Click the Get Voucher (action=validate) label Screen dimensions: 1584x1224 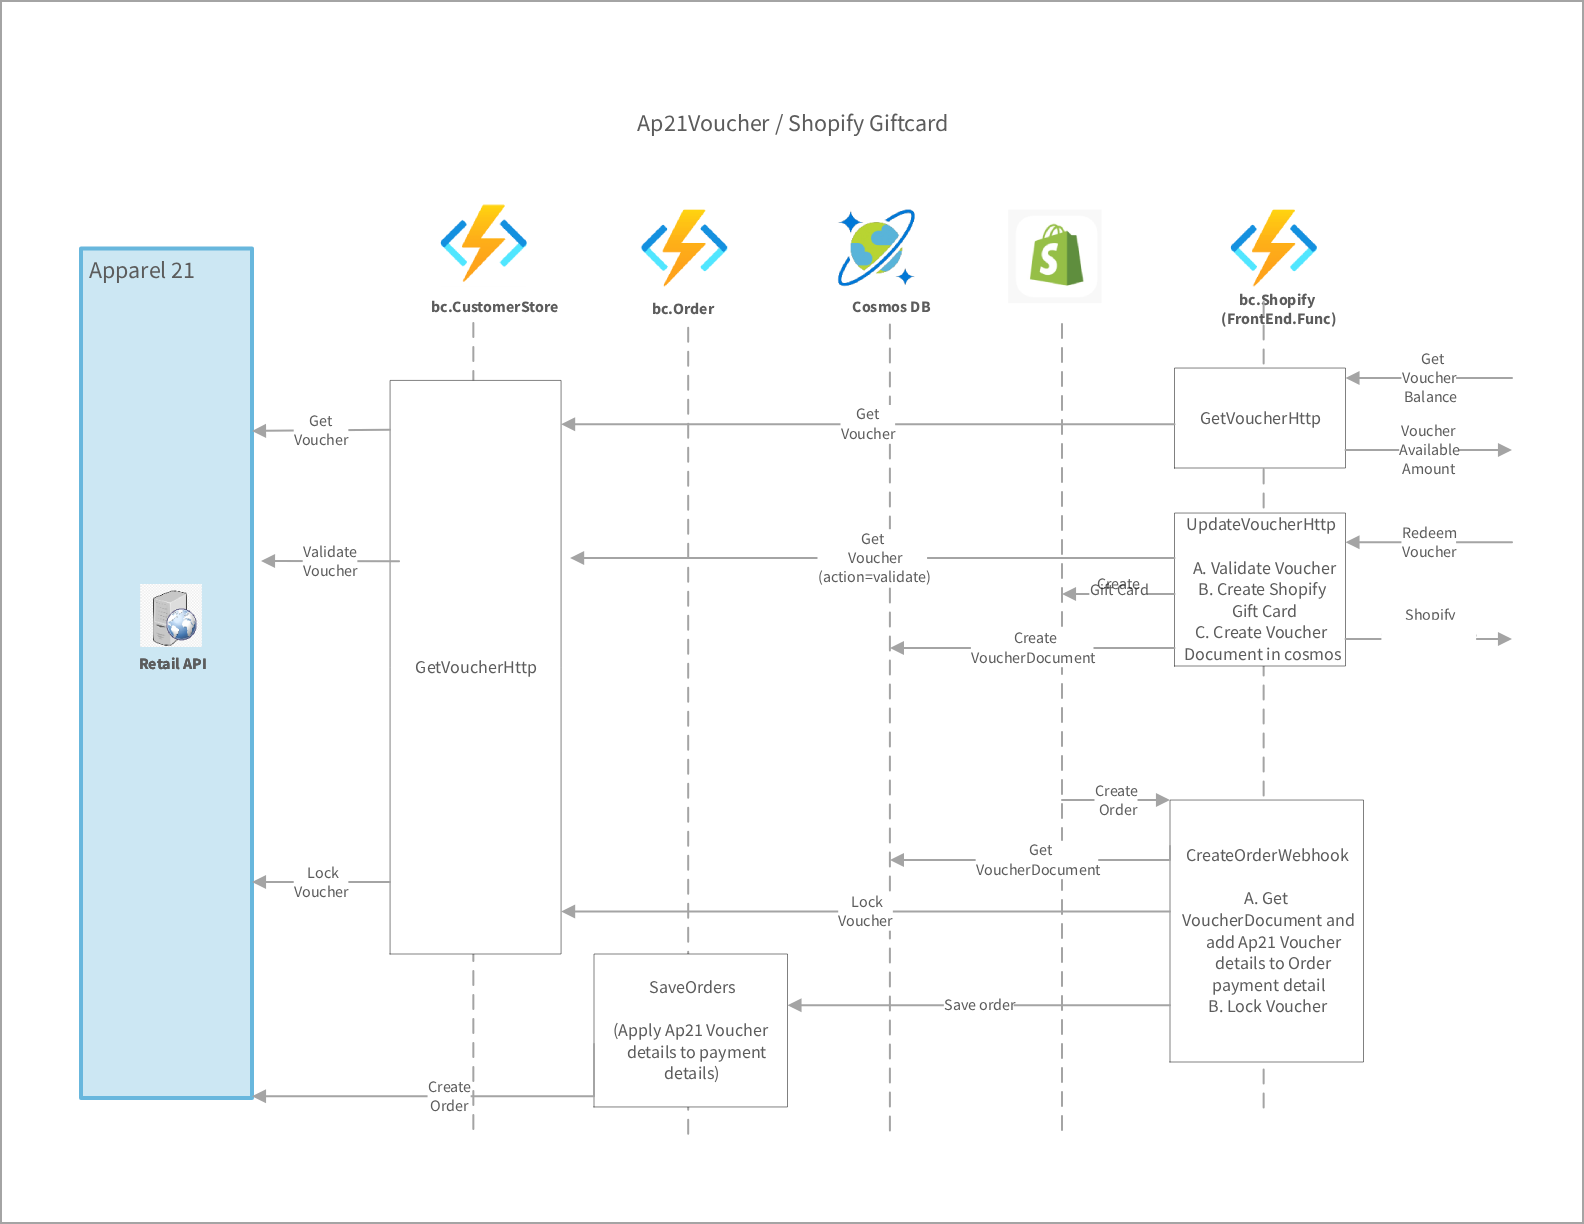point(874,558)
